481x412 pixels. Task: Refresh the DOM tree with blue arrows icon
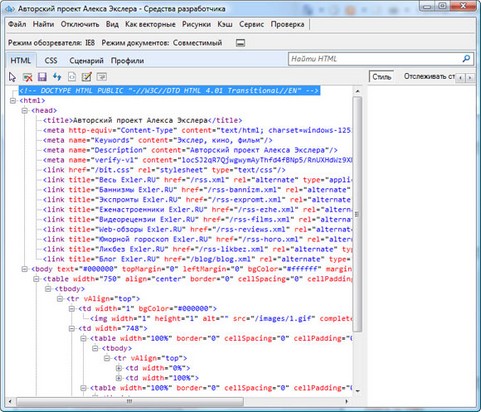(x=57, y=77)
